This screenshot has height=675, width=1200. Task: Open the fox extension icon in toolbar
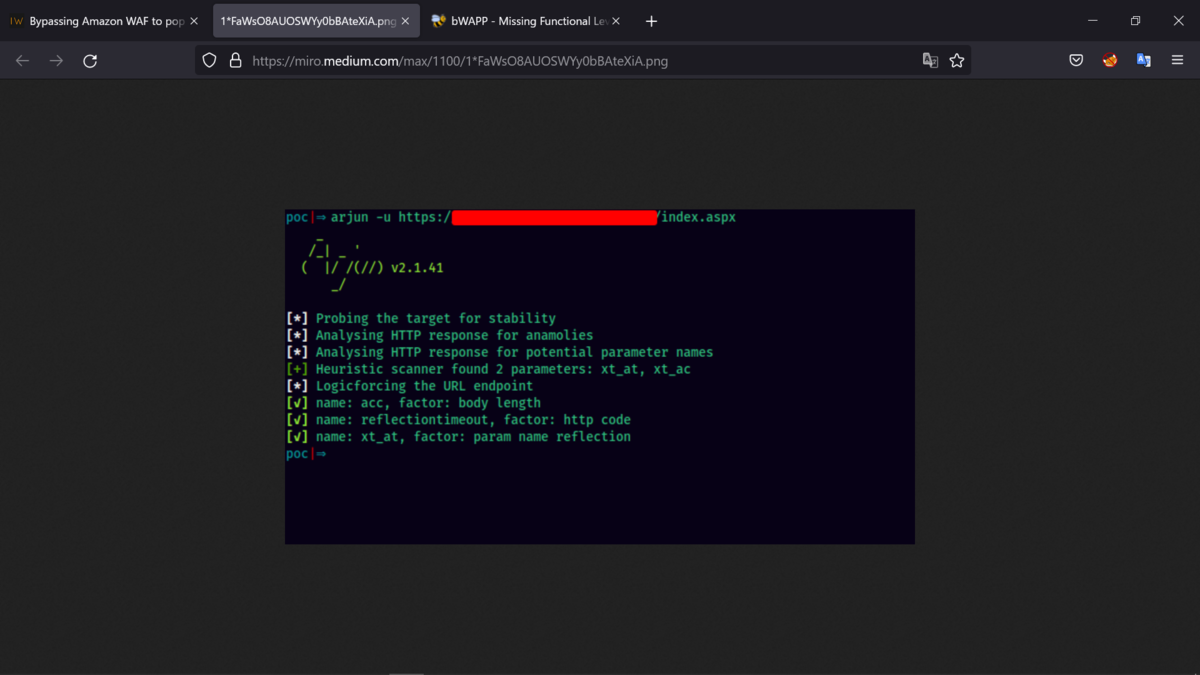[1110, 61]
